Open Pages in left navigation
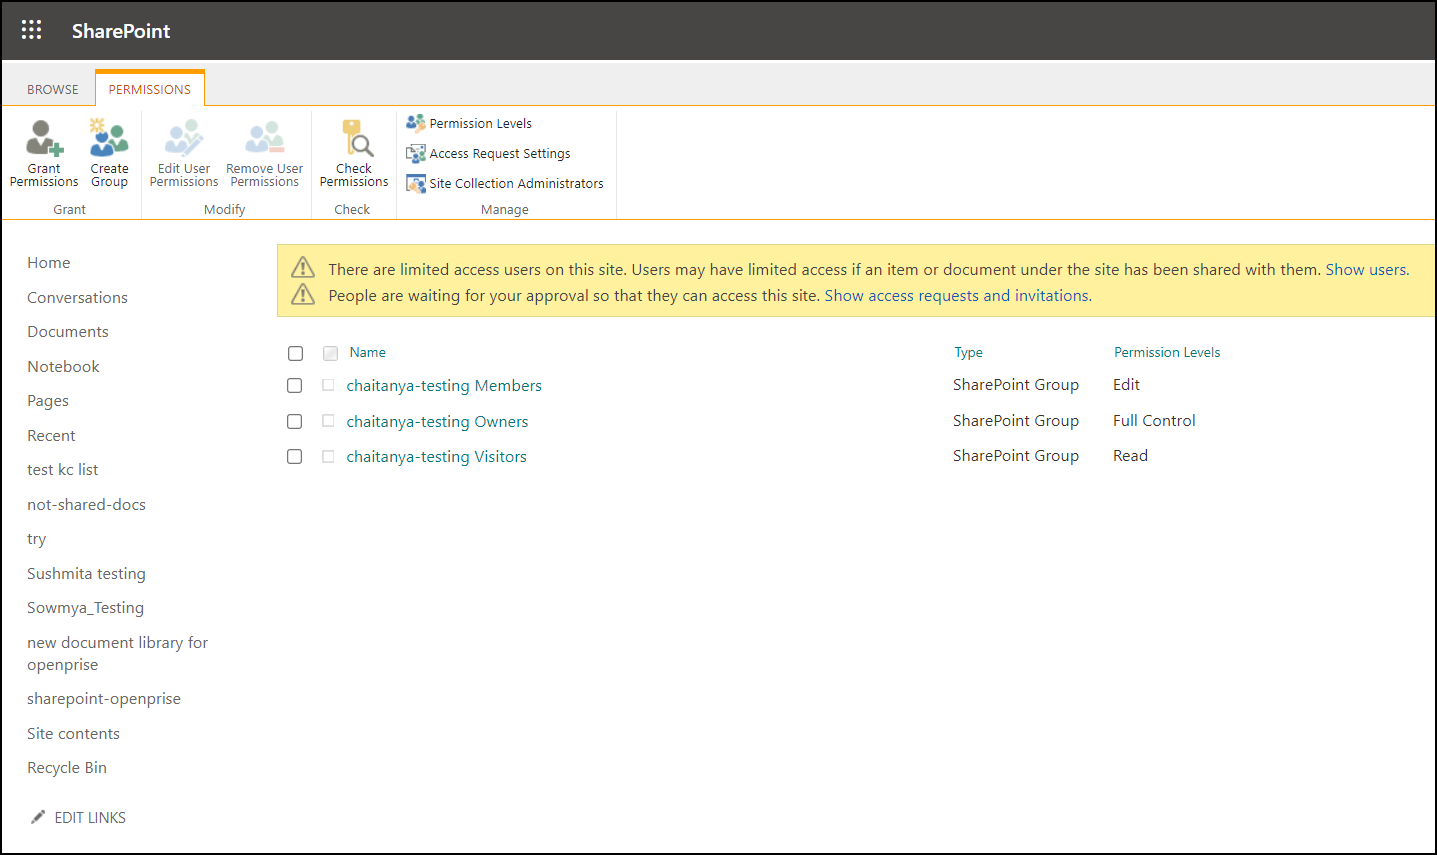 coord(48,401)
